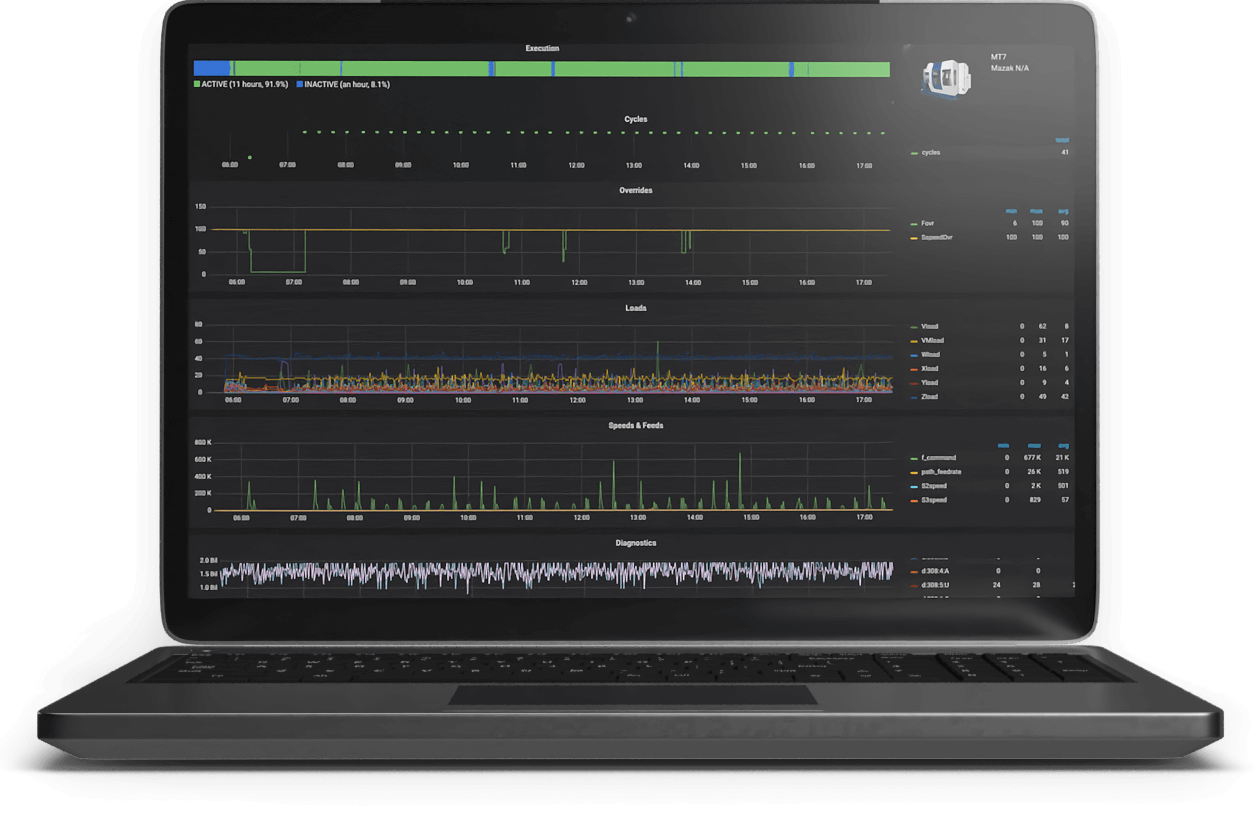Click the Yload legend color marker
Screen dimensions: 1260x815
[x=914, y=383]
